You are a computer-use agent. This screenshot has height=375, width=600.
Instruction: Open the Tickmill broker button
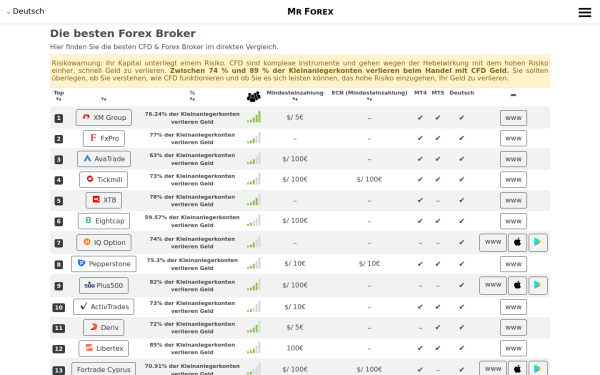[x=104, y=179]
